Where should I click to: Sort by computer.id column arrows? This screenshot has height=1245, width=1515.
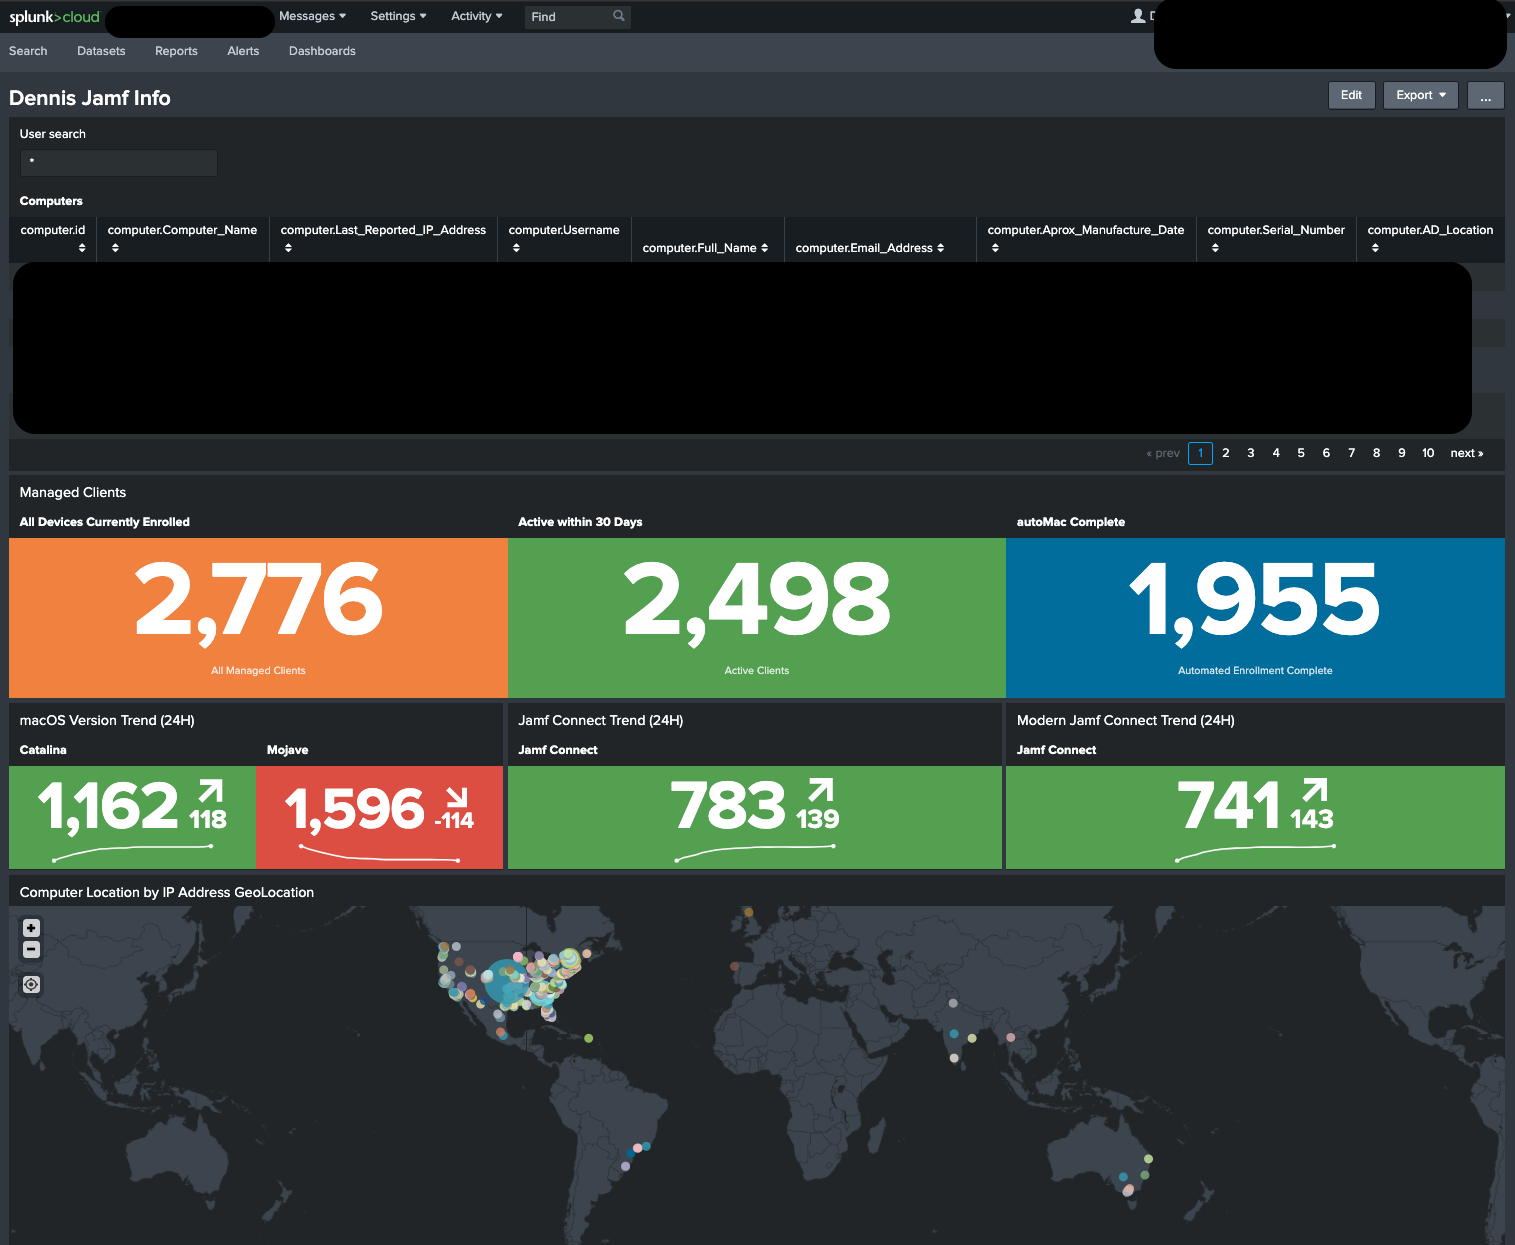[x=82, y=248]
